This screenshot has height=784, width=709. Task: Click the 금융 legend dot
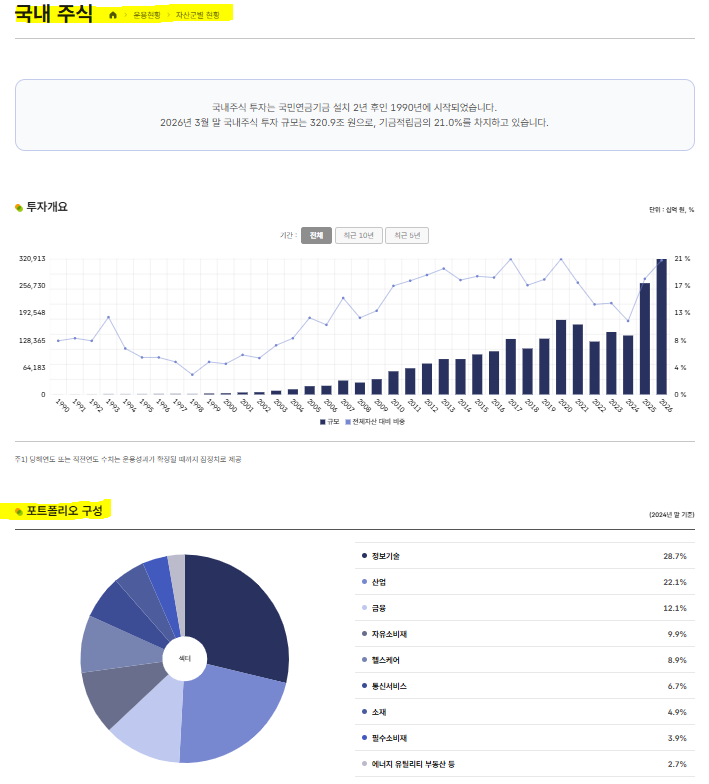pyautogui.click(x=364, y=608)
